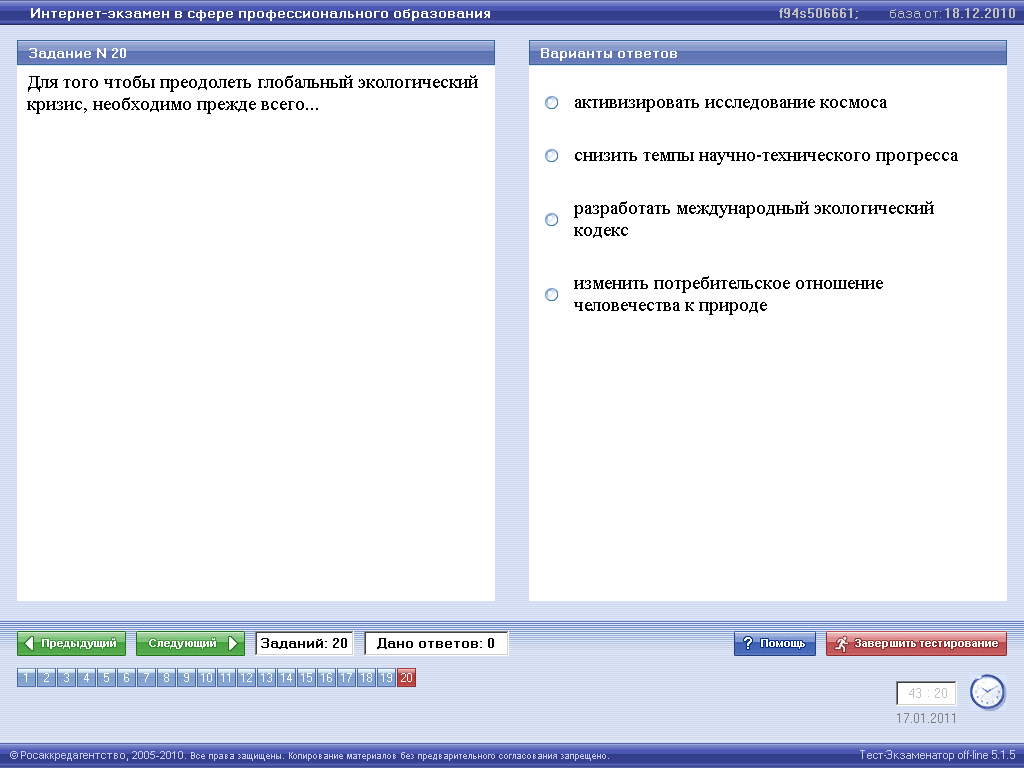This screenshot has width=1024, height=768.
Task: Click the remaining time field 43 : 20
Action: (x=927, y=694)
